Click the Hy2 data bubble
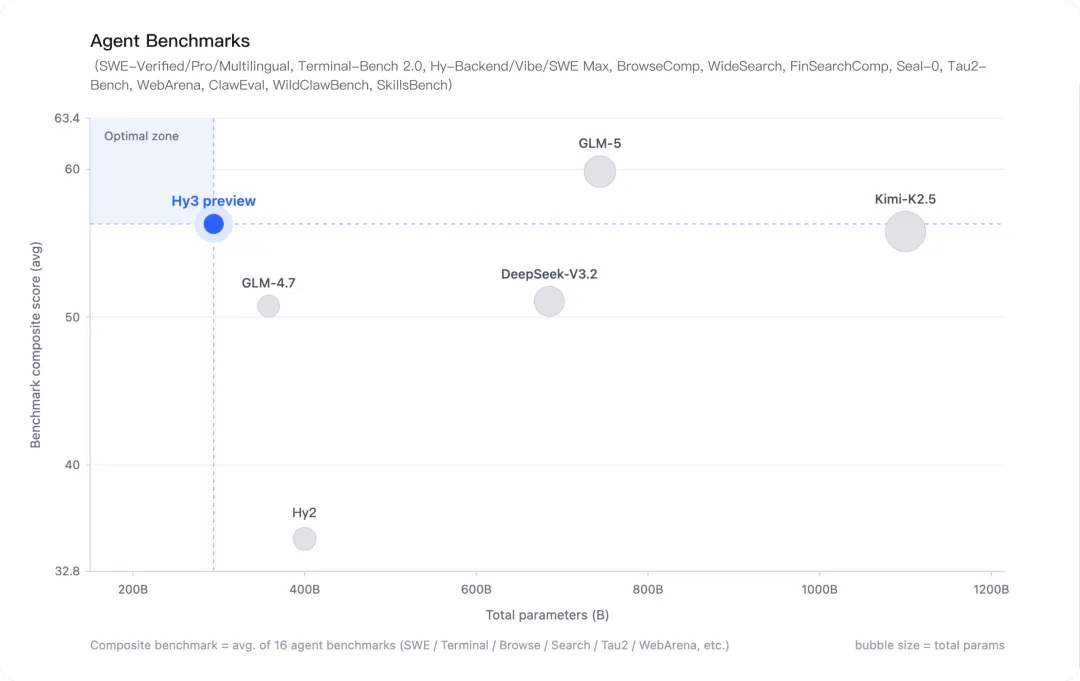 (304, 539)
